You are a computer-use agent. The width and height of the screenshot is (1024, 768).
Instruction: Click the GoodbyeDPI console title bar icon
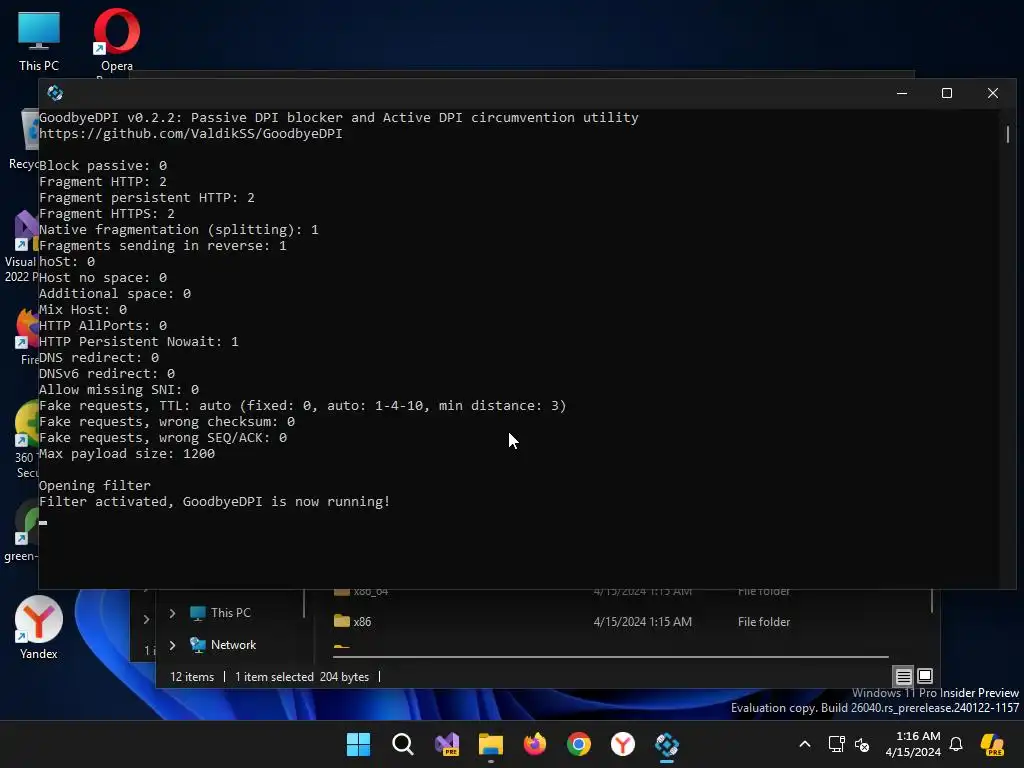coord(56,93)
